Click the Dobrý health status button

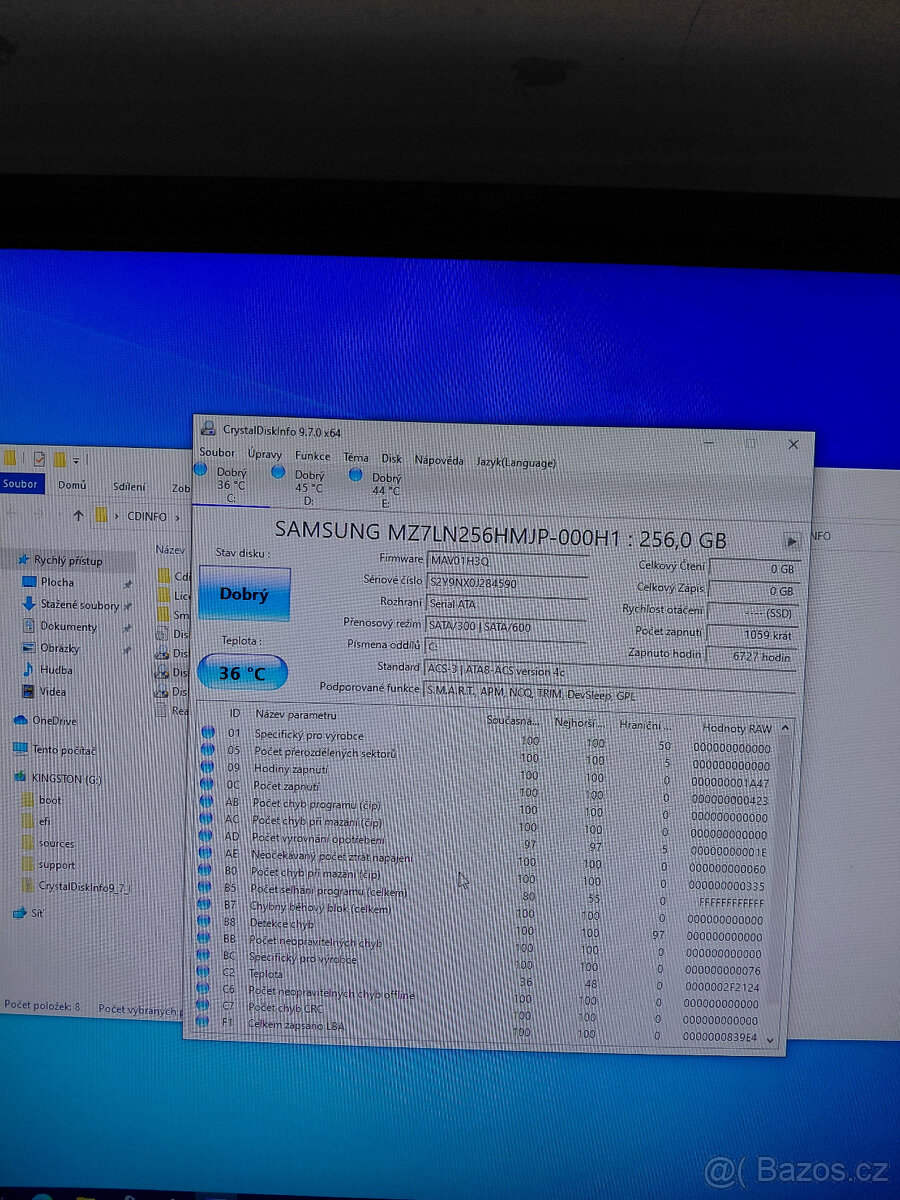(244, 595)
